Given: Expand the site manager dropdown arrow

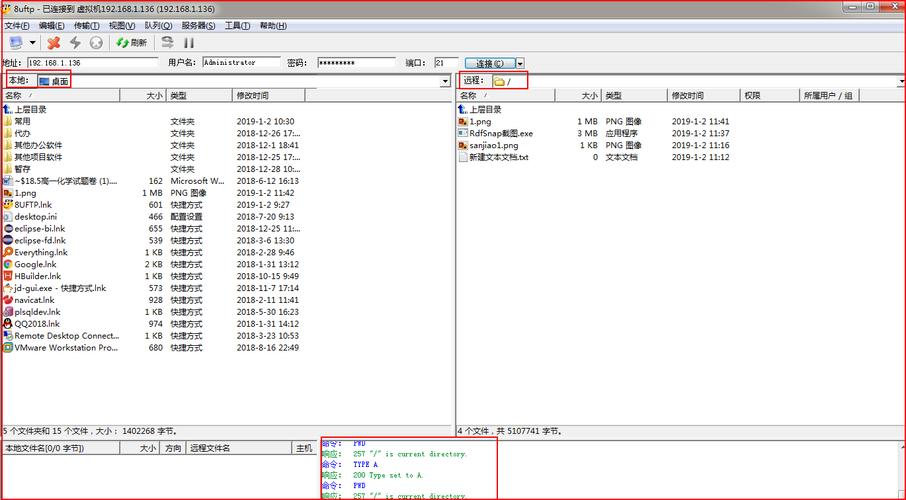Looking at the screenshot, I should click(32, 43).
